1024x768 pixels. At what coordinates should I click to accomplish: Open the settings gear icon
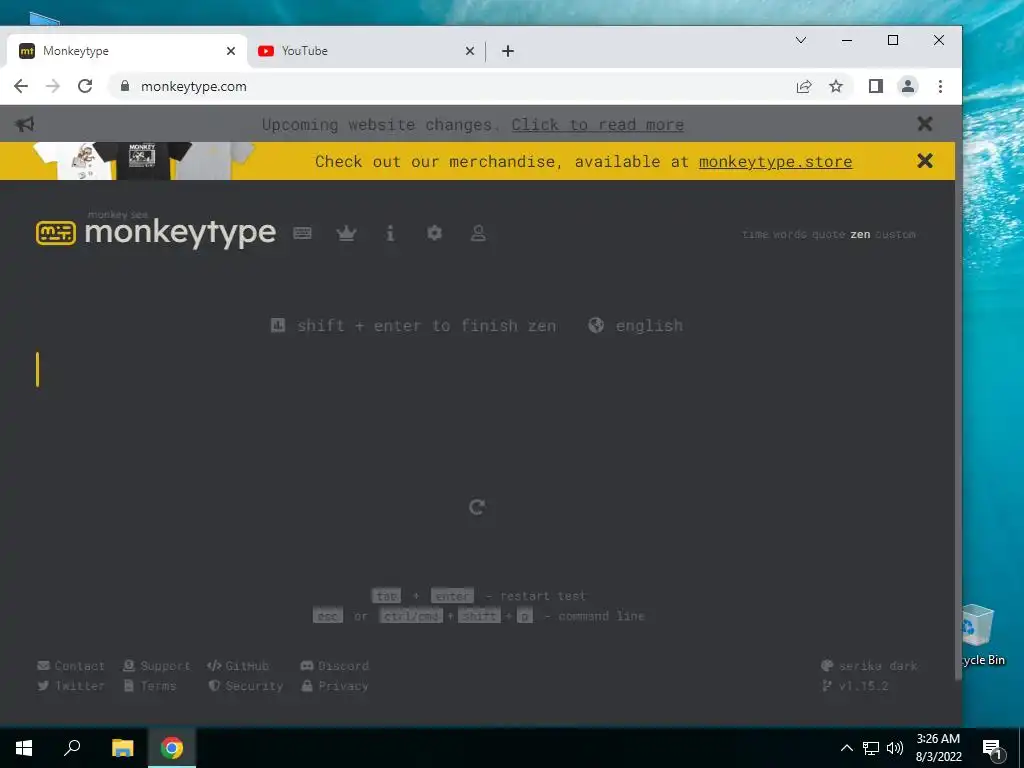pos(434,233)
